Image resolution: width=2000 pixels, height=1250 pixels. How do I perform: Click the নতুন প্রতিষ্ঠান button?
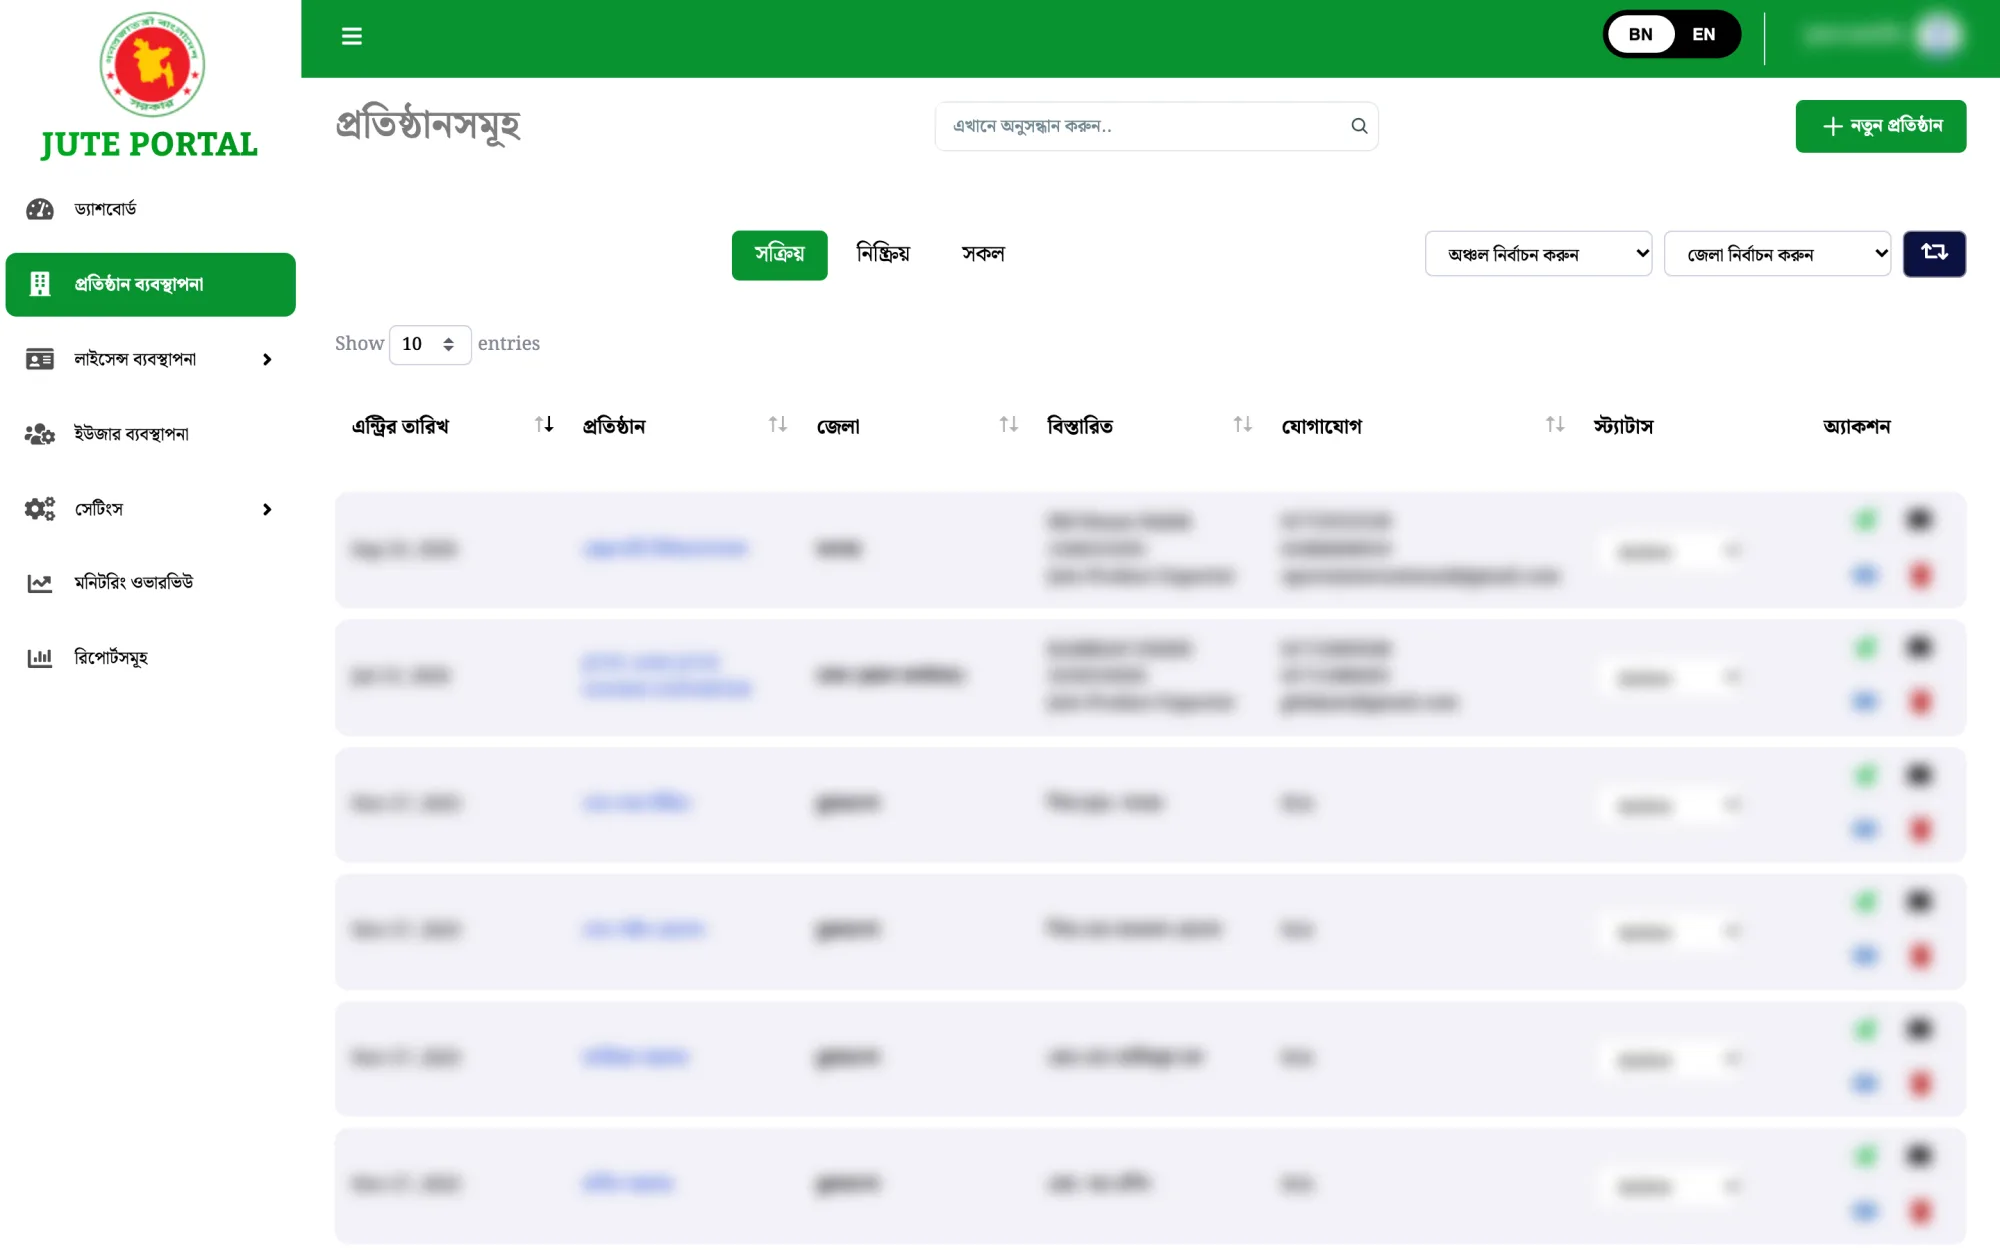coord(1880,126)
